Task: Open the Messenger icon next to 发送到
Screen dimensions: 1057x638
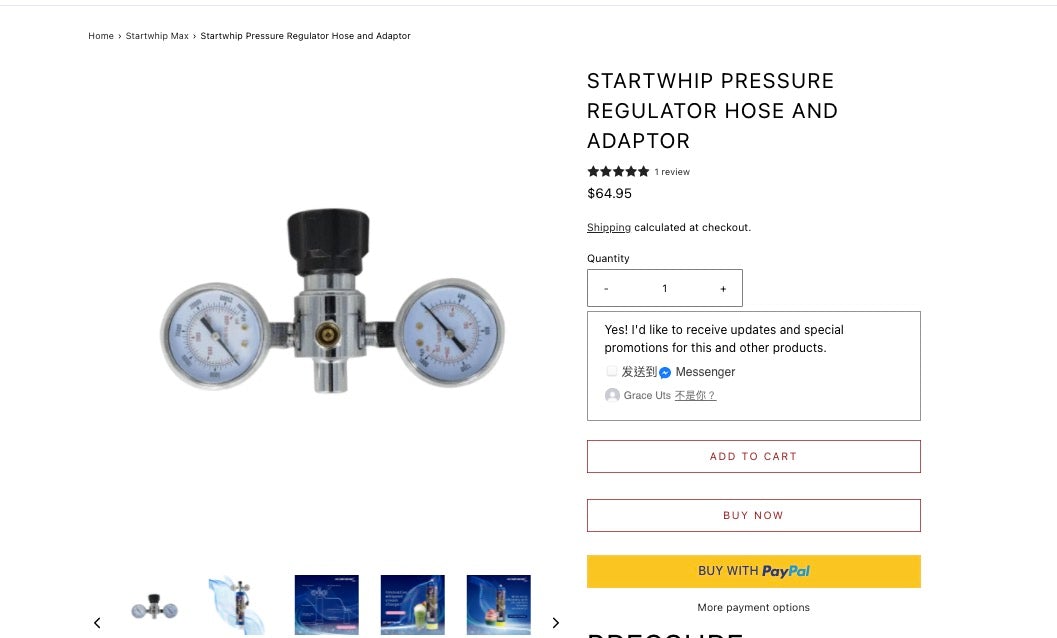Action: [x=666, y=371]
